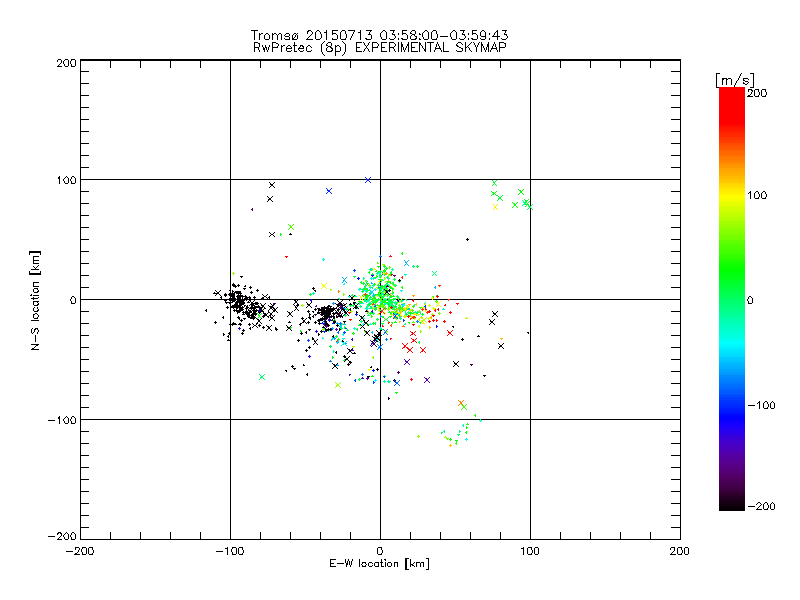Screen dimensions: 800x600
Task: Click the y-axis "200" tick label
Action: tap(66, 63)
